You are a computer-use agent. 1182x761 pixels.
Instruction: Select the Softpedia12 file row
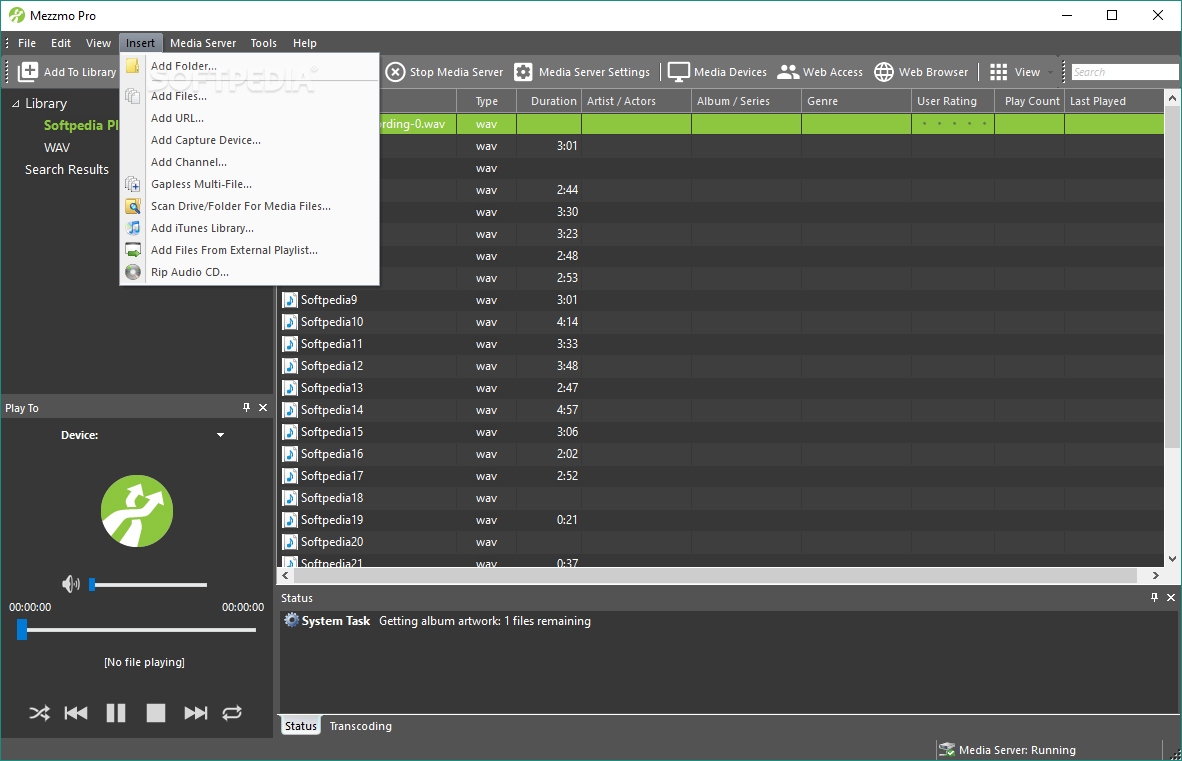tap(722, 366)
